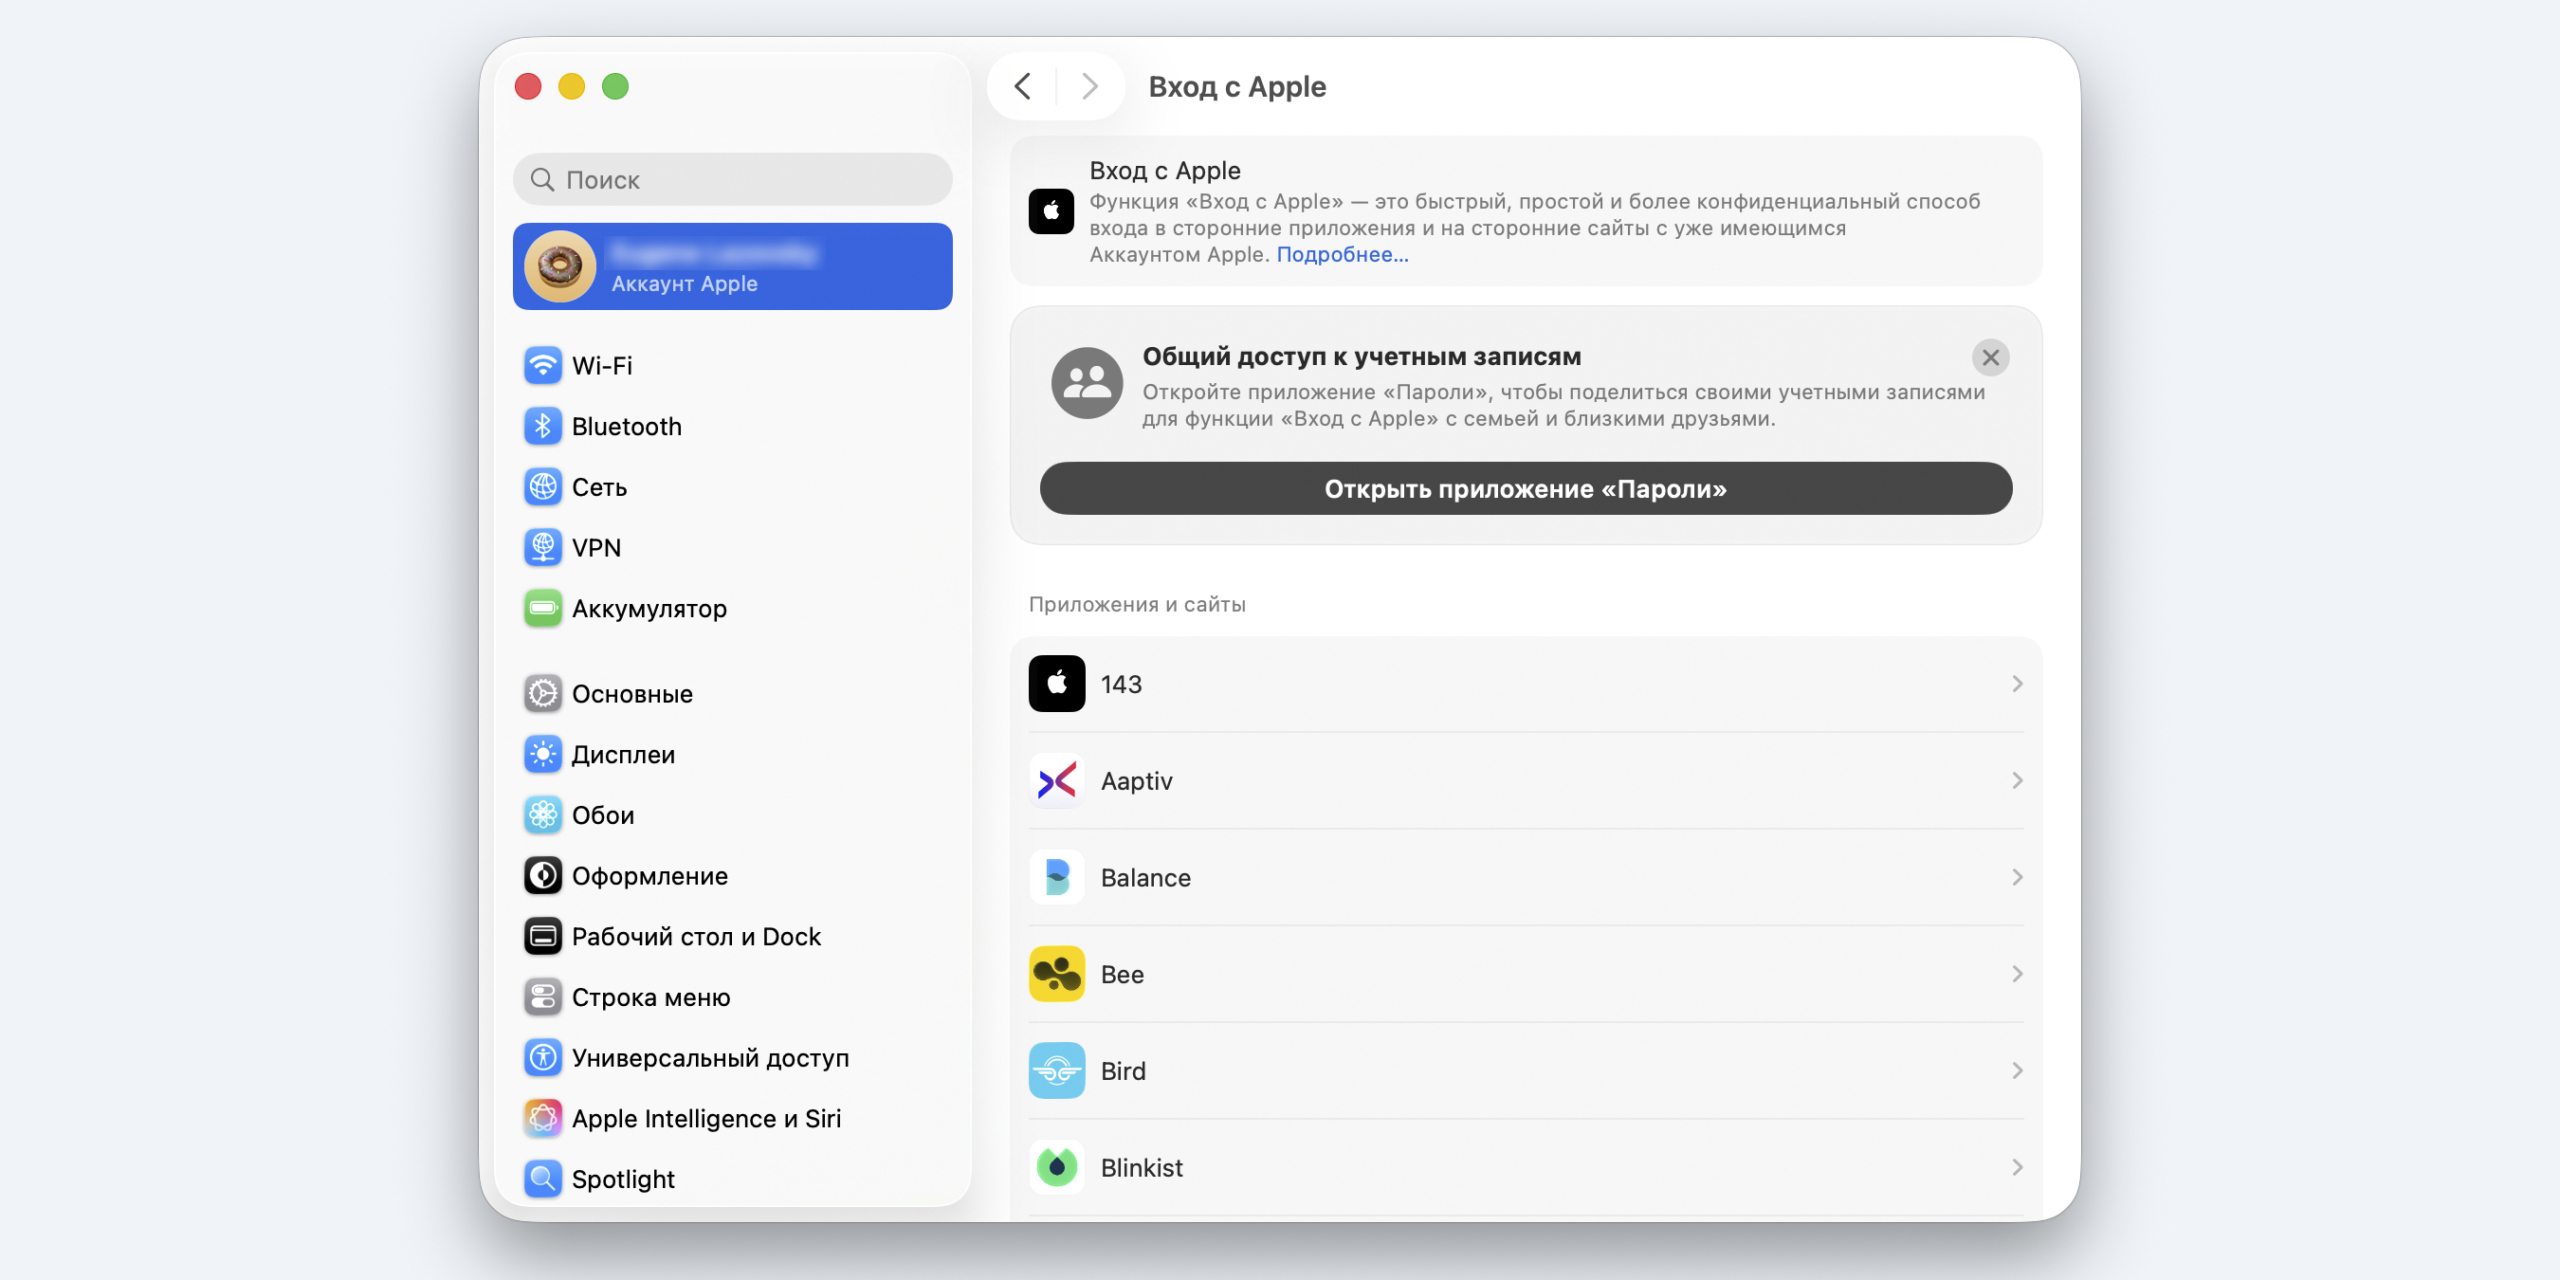Click the Основные gear icon
This screenshot has width=2560, height=1280.
point(543,694)
